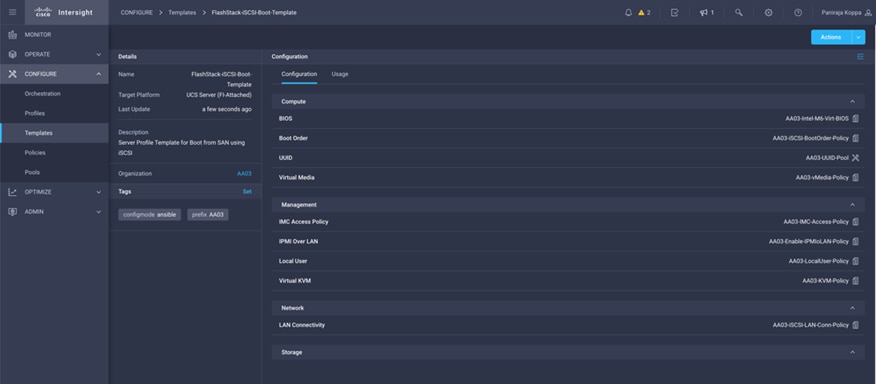Switch to the Usage tab
Image resolution: width=876 pixels, height=384 pixels.
[340, 74]
